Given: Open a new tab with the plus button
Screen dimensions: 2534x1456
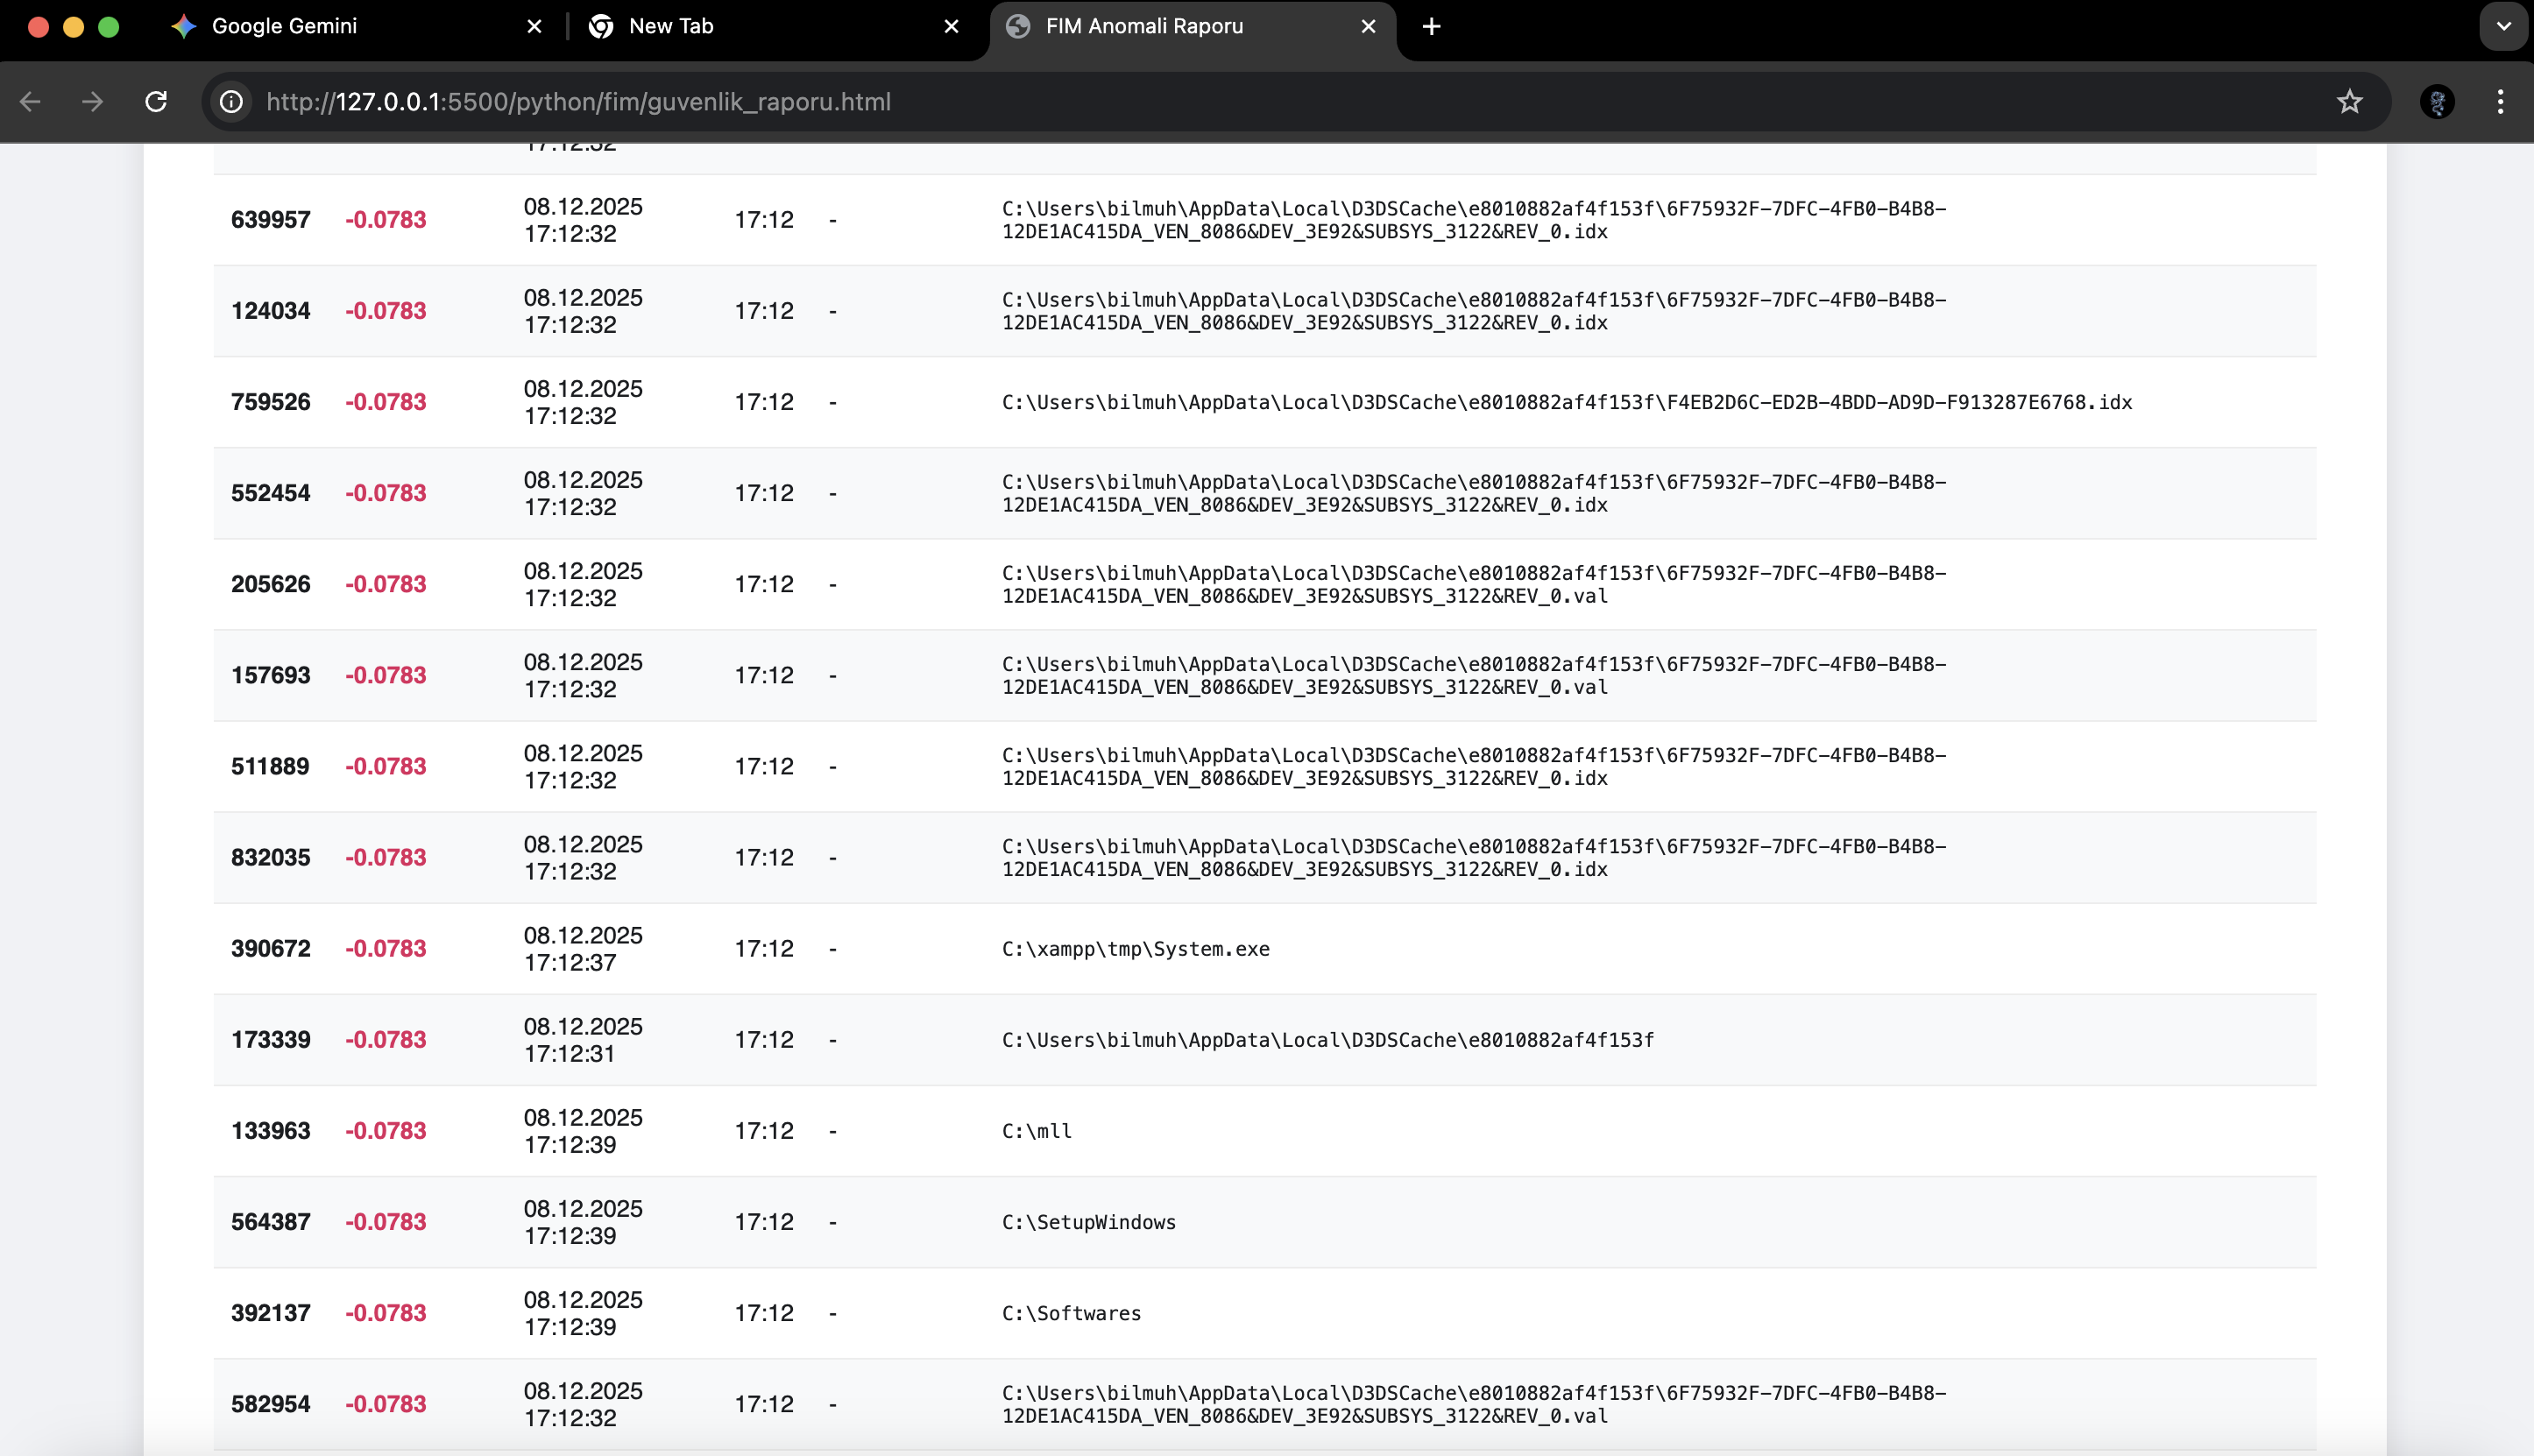Looking at the screenshot, I should 1431,27.
